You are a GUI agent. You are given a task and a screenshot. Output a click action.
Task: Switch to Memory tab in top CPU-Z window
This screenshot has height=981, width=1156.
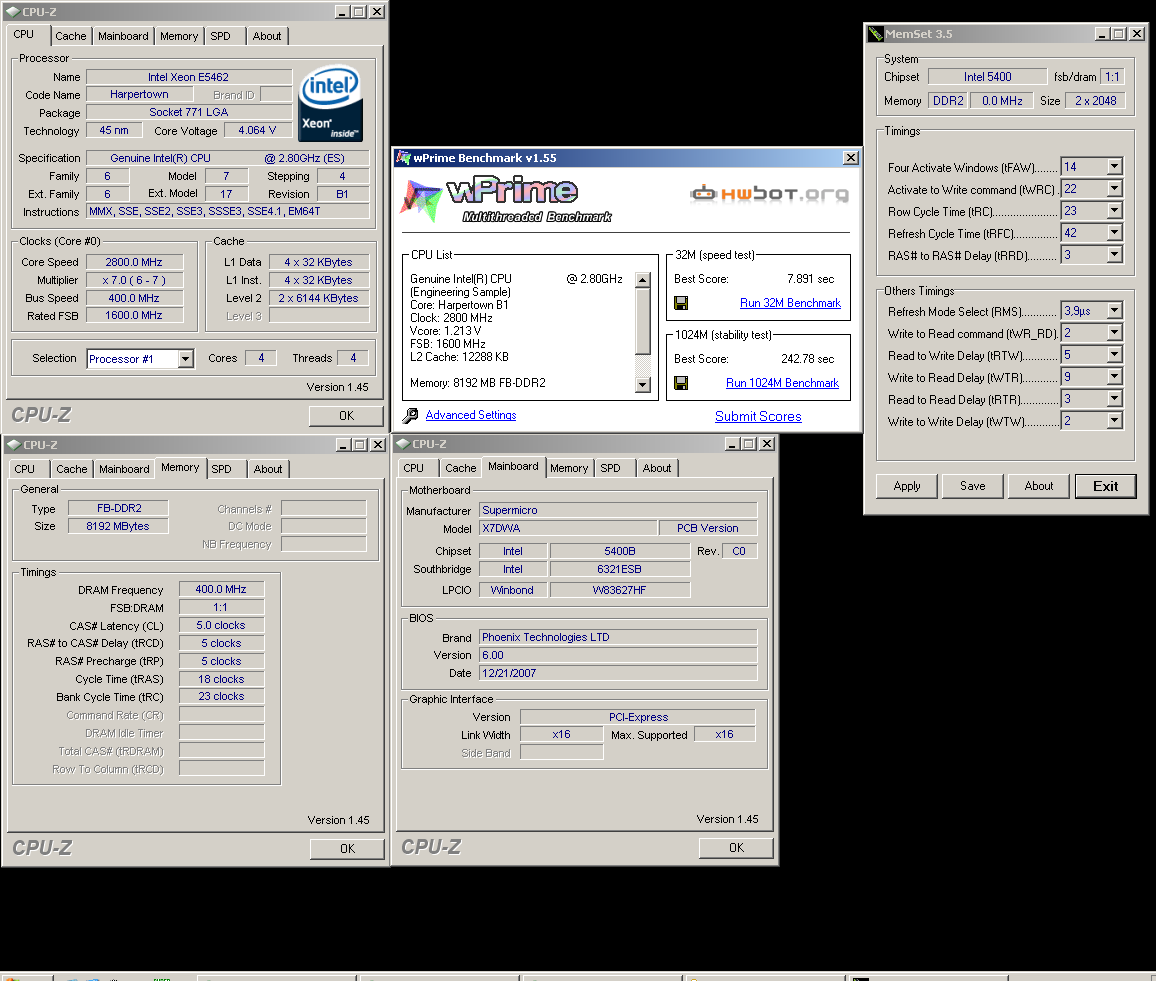pos(179,36)
